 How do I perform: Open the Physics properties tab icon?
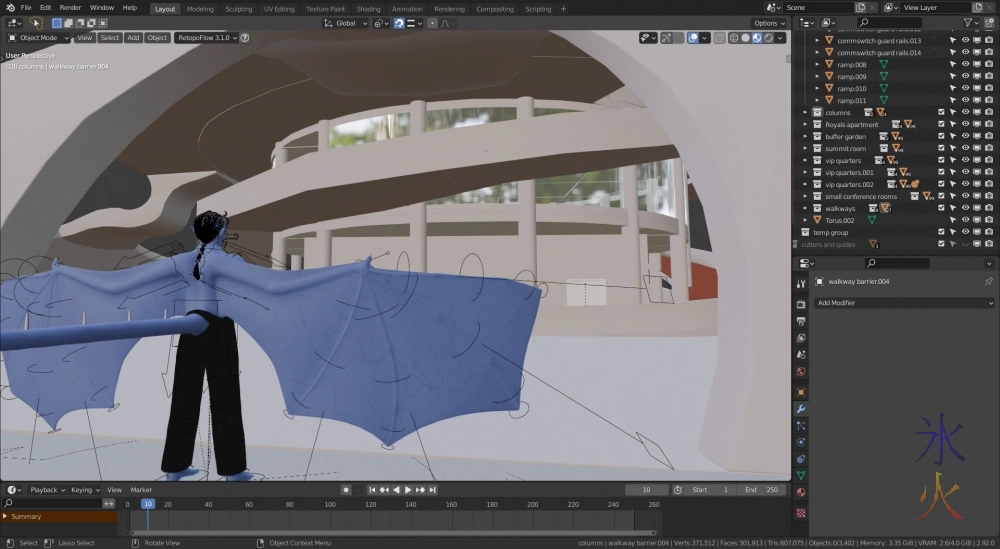(x=801, y=442)
